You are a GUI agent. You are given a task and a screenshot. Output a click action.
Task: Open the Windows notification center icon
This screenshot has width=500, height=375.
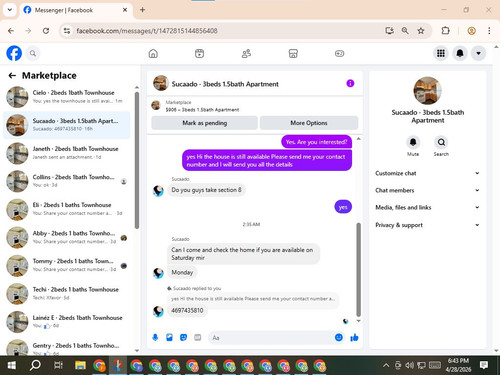point(484,365)
